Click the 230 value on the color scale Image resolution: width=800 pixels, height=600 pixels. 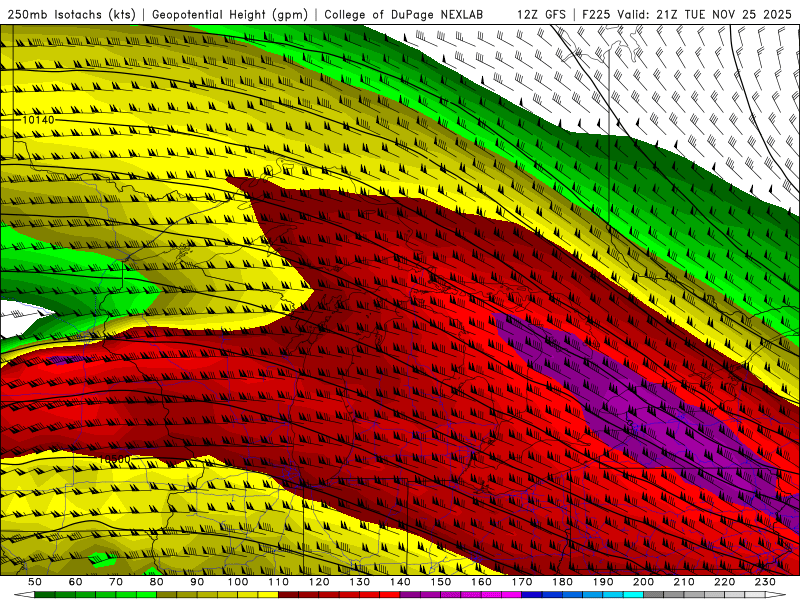pos(765,582)
